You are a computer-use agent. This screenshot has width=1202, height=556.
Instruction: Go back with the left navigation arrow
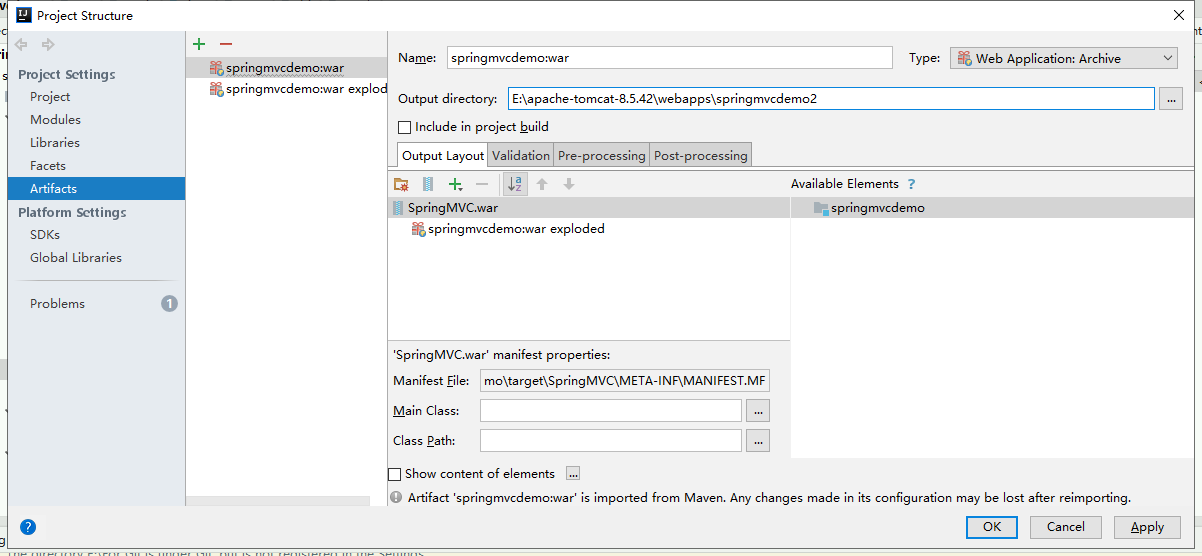click(x=21, y=45)
